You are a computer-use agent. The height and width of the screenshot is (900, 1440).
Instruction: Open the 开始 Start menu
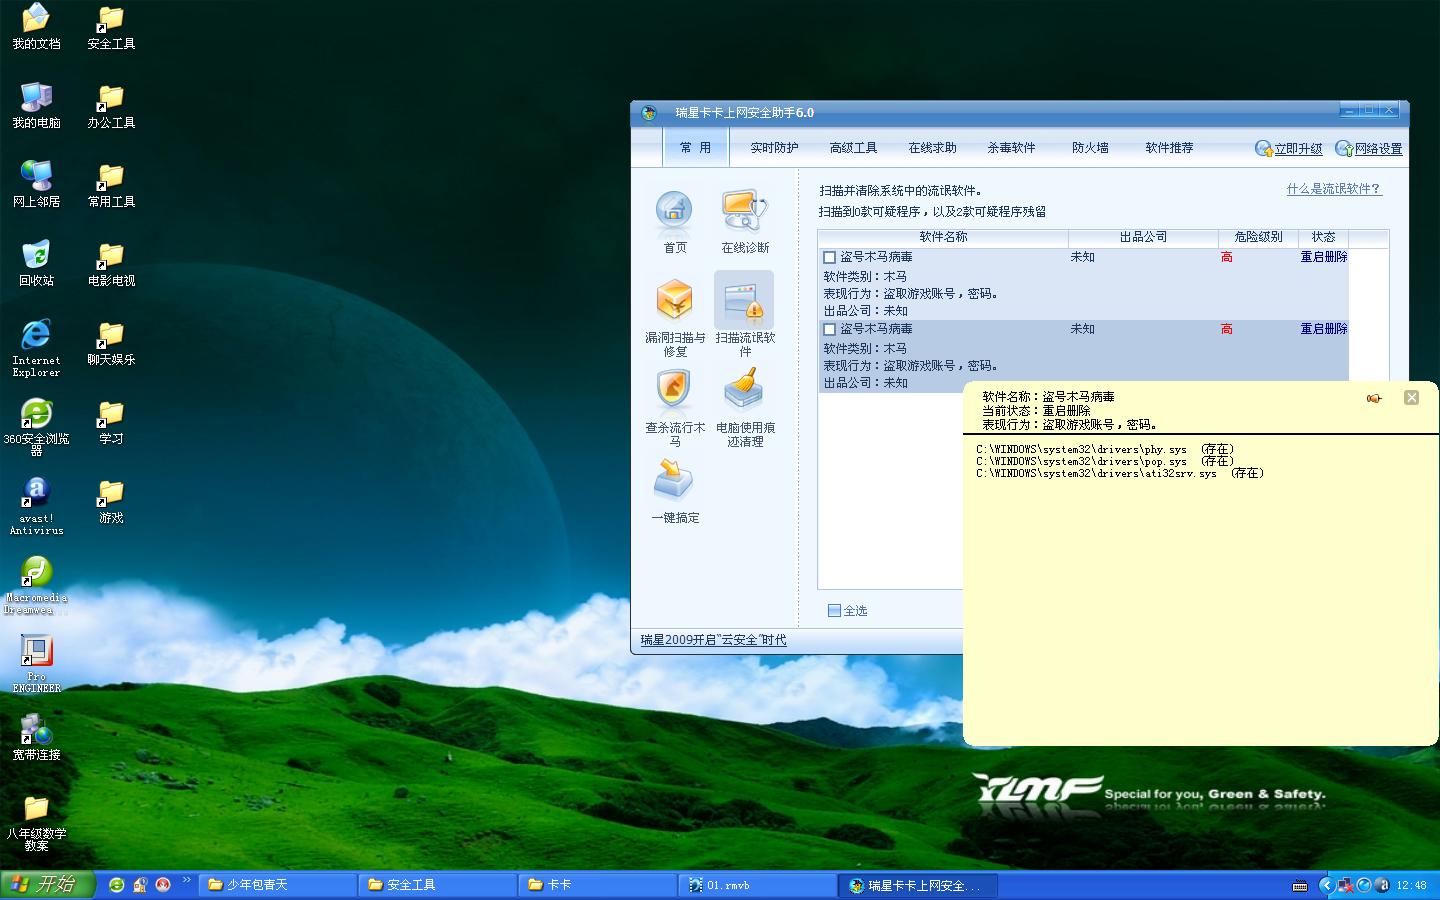pyautogui.click(x=47, y=885)
